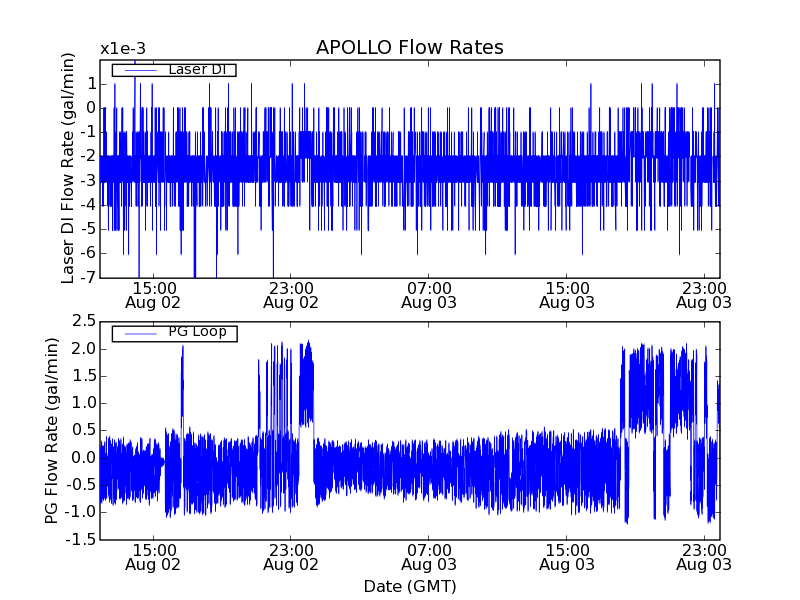800x600 pixels.
Task: Click 15:00 Aug 02 tick on lower plot
Action: click(x=153, y=556)
